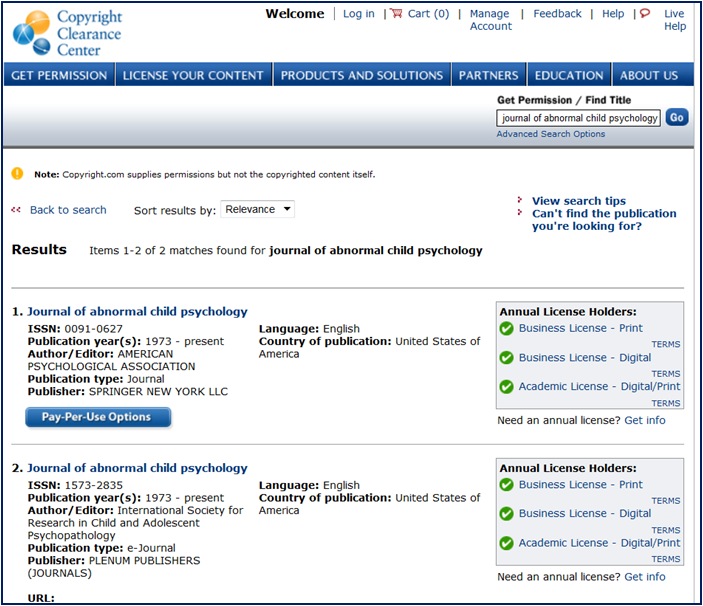Click the Live Help chat bubble icon
703x606 pixels.
(645, 14)
